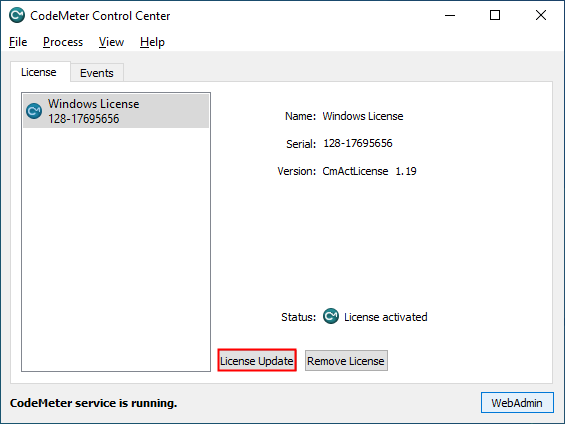Image resolution: width=565 pixels, height=424 pixels.
Task: Click the Name value Windows License
Action: (362, 116)
